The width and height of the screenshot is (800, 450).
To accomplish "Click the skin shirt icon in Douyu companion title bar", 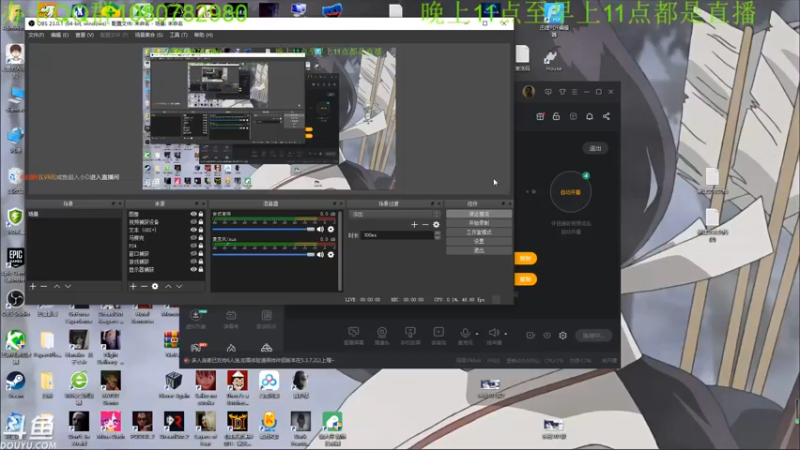I will 562,92.
